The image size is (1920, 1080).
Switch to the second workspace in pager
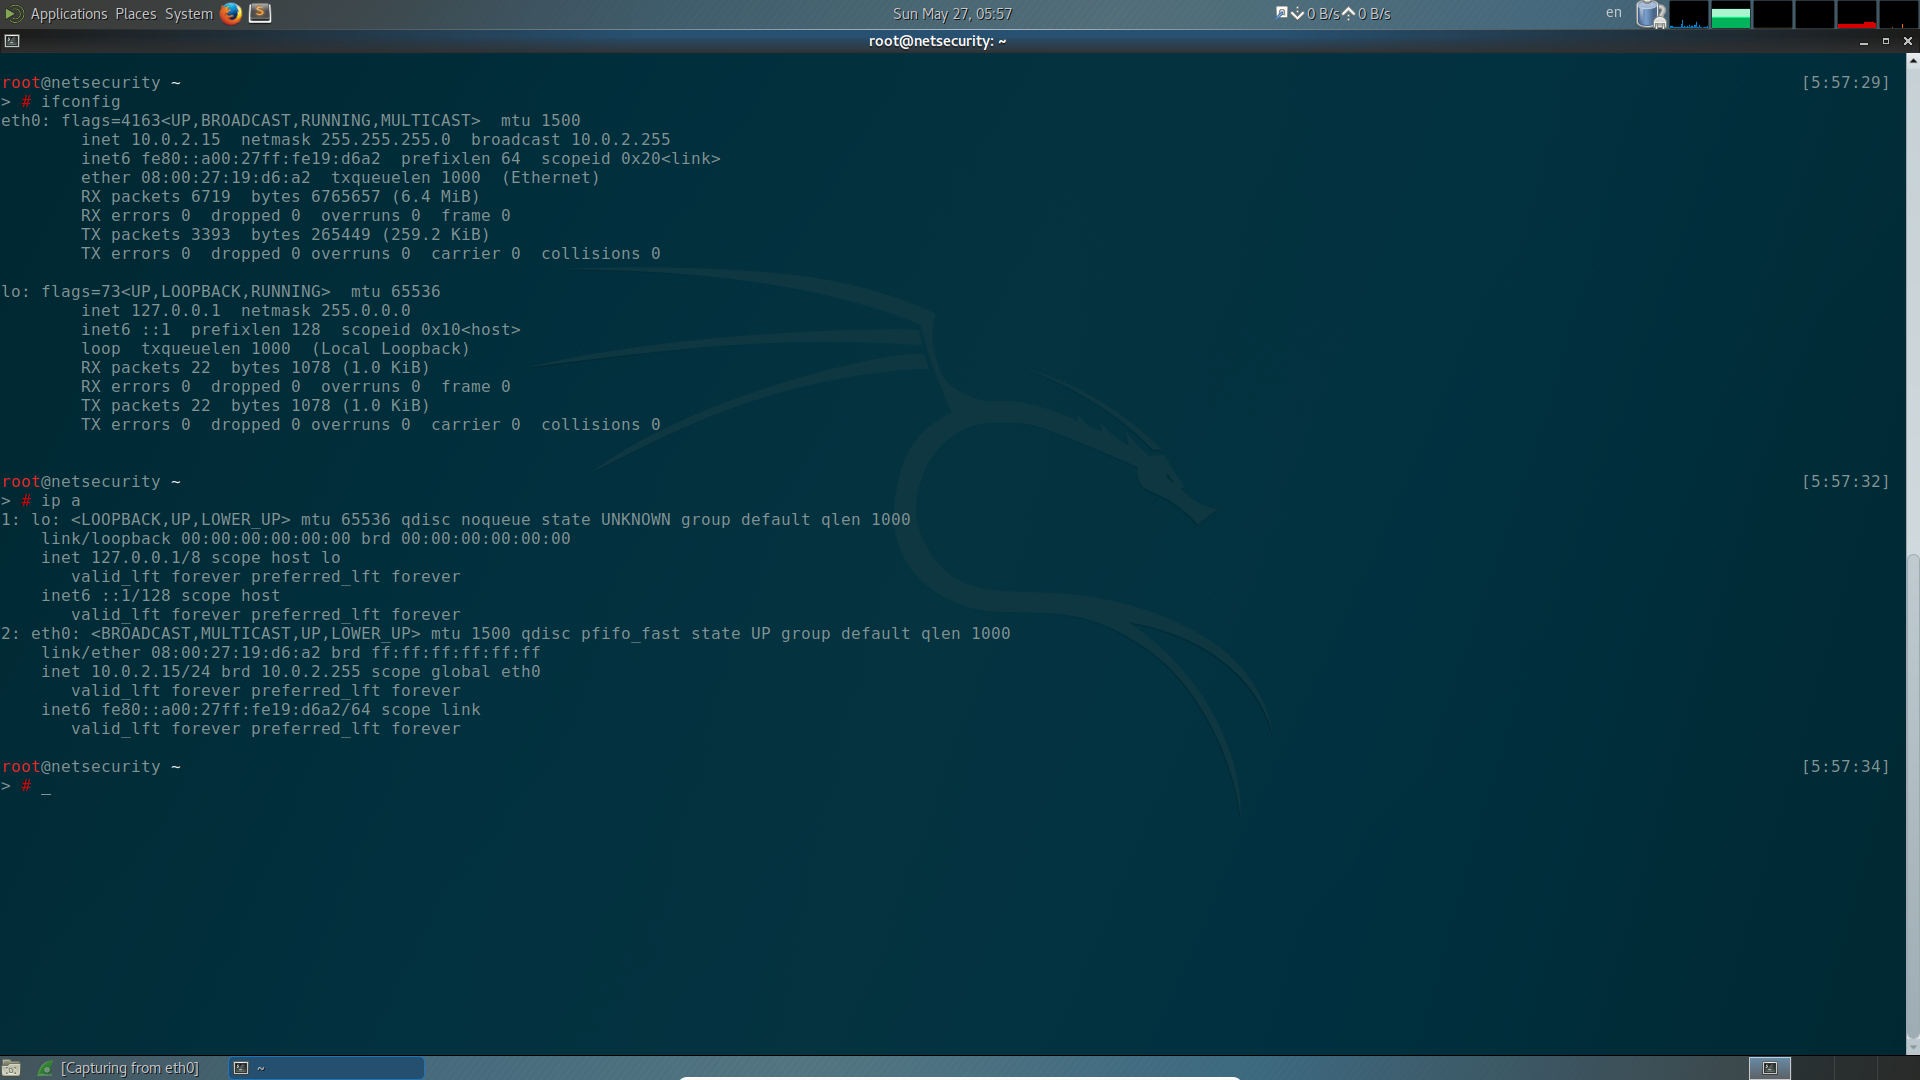point(1813,1068)
